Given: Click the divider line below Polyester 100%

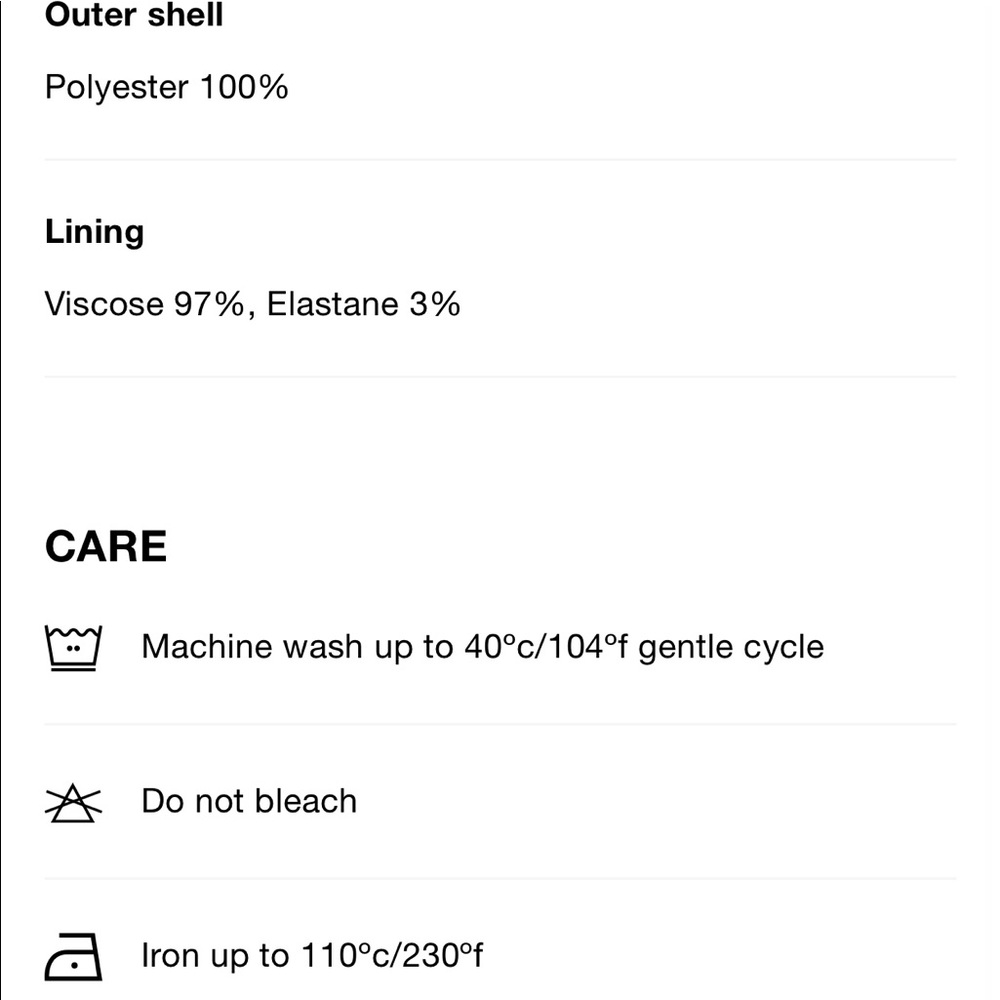Looking at the screenshot, I should (x=501, y=159).
